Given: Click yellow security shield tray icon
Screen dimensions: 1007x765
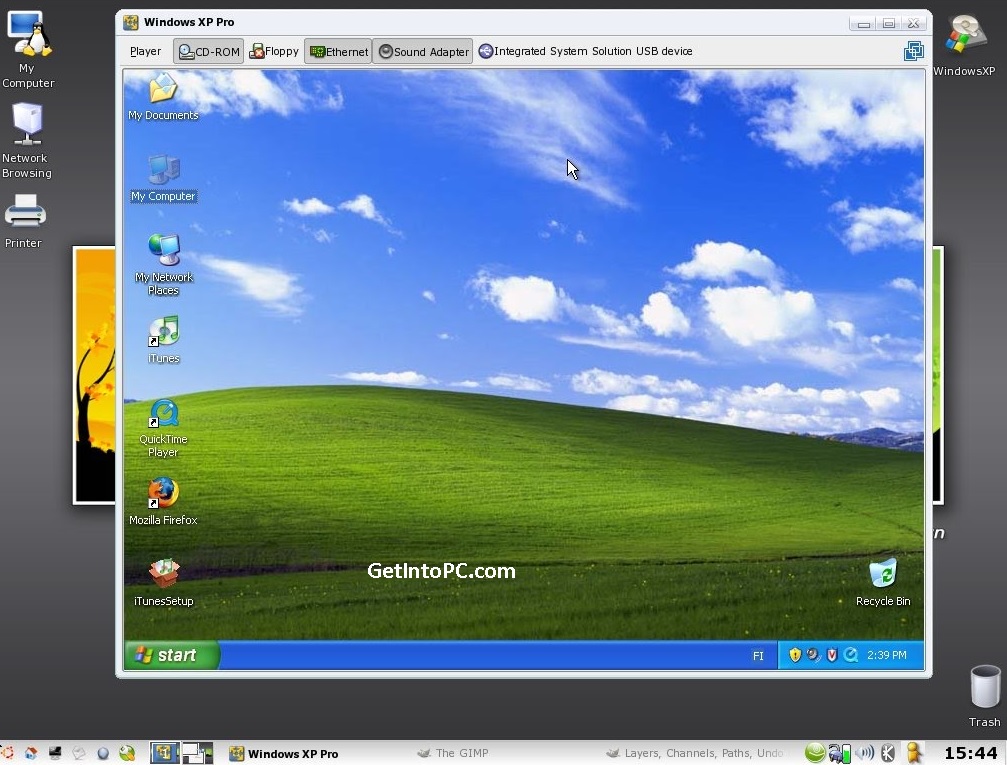Looking at the screenshot, I should (795, 655).
